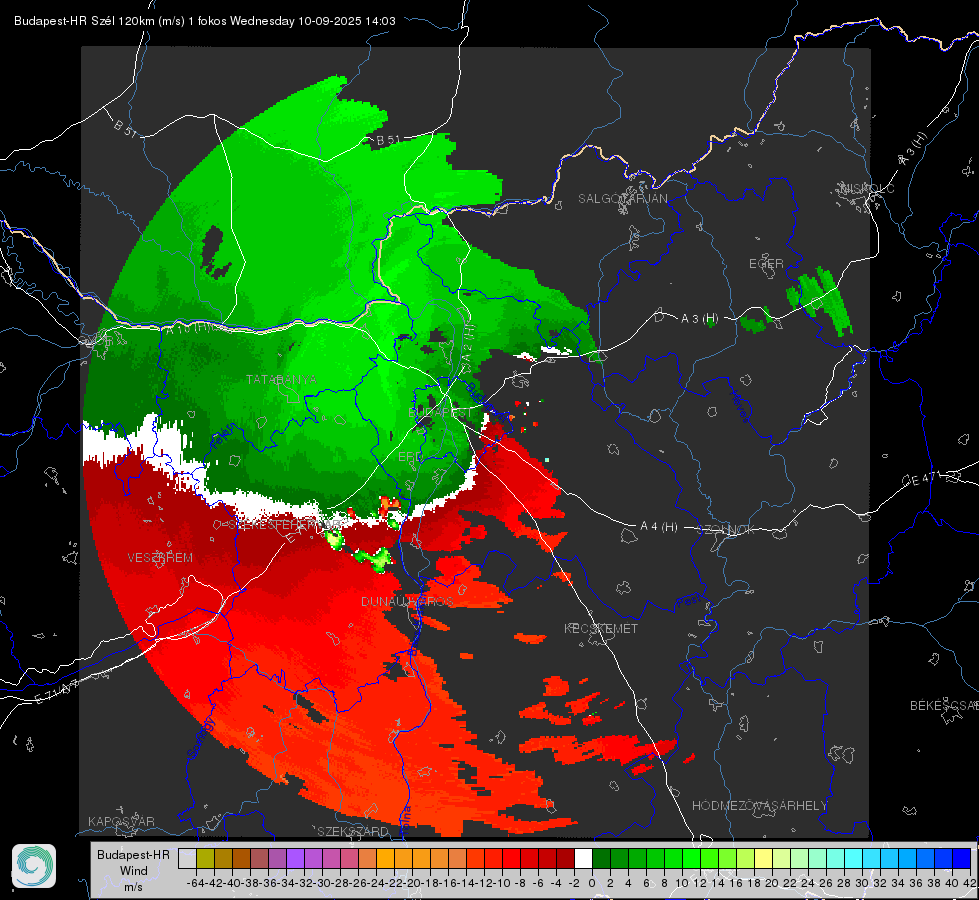This screenshot has height=900, width=979.
Task: Select the TATABÁNYA city label
Action: (282, 380)
